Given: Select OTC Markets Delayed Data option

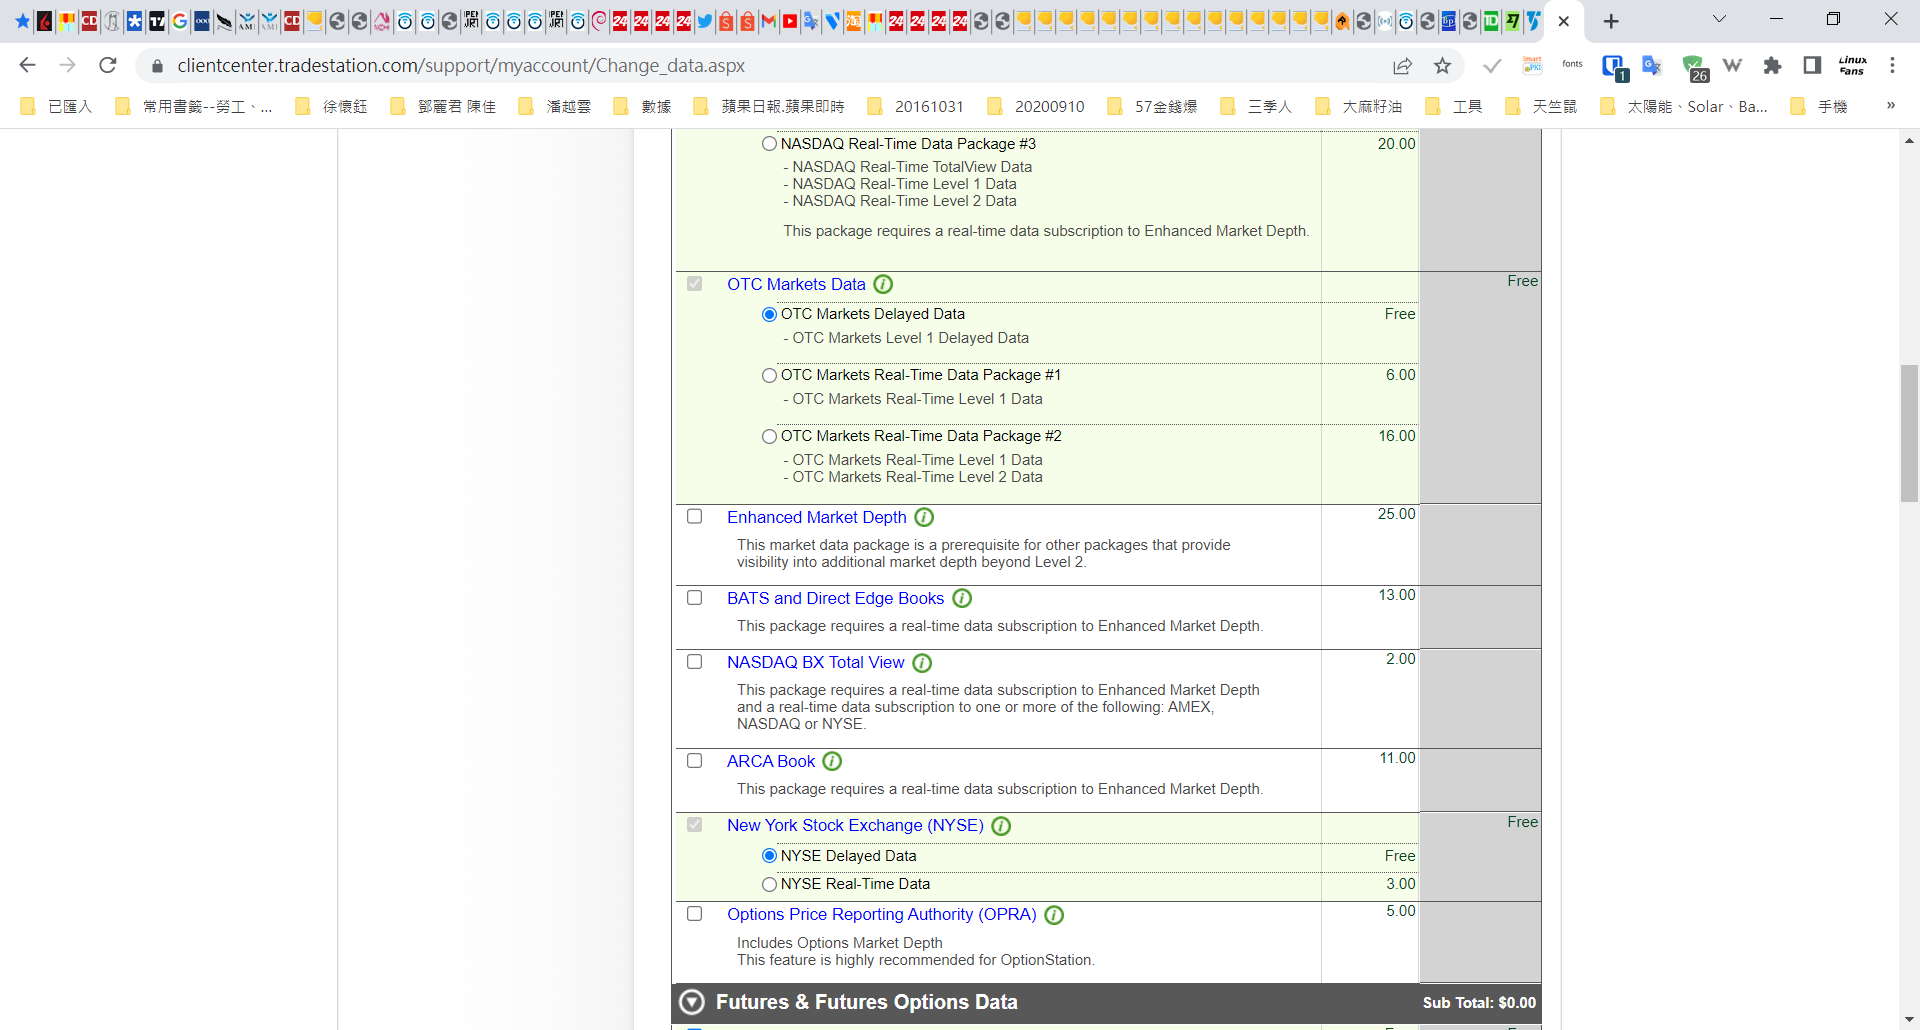Looking at the screenshot, I should (769, 314).
